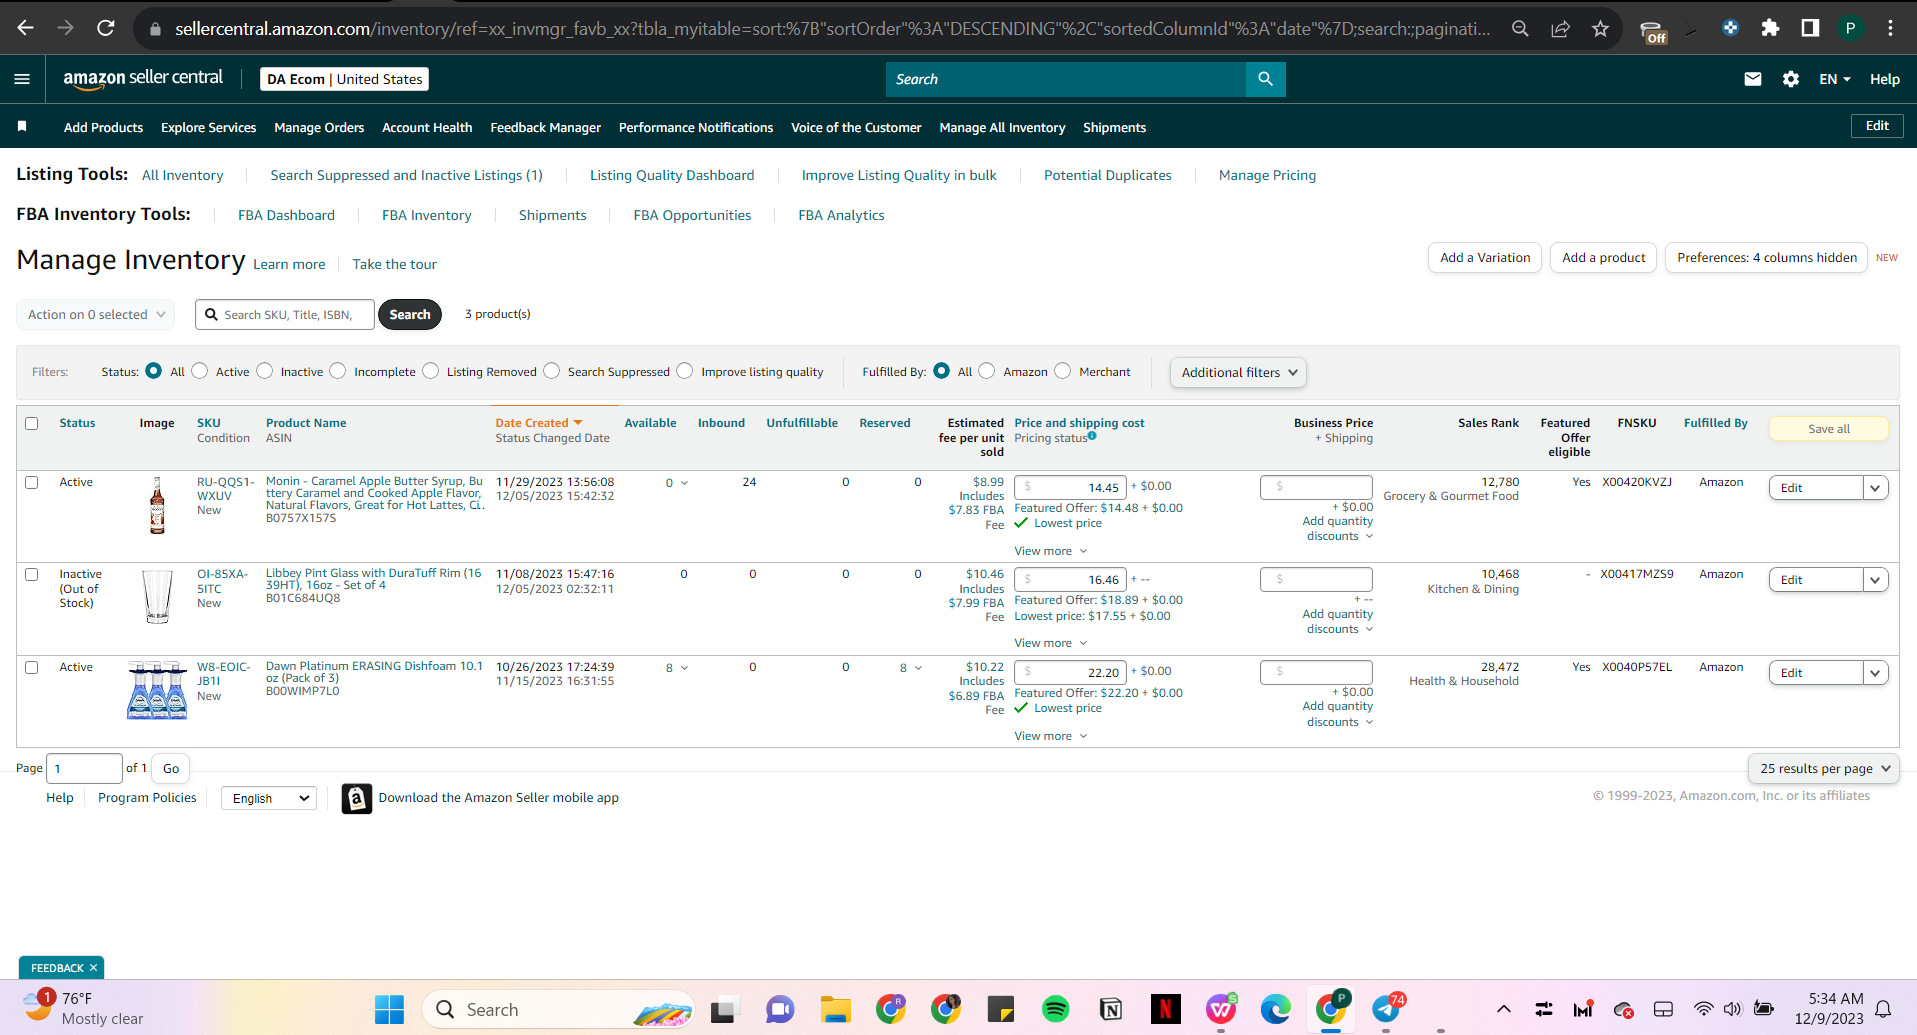Open Add Products in the navigation bar
The height and width of the screenshot is (1035, 1917).
[103, 127]
